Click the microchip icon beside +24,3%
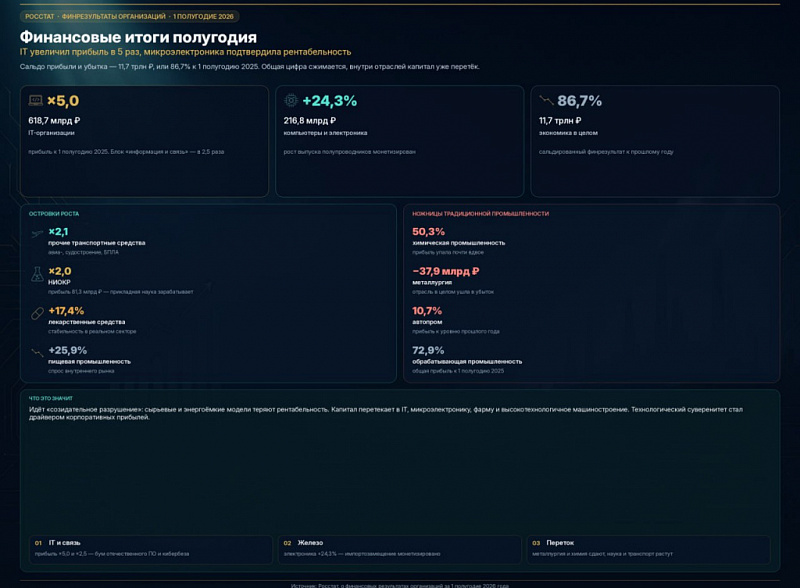The image size is (800, 588). pos(291,101)
